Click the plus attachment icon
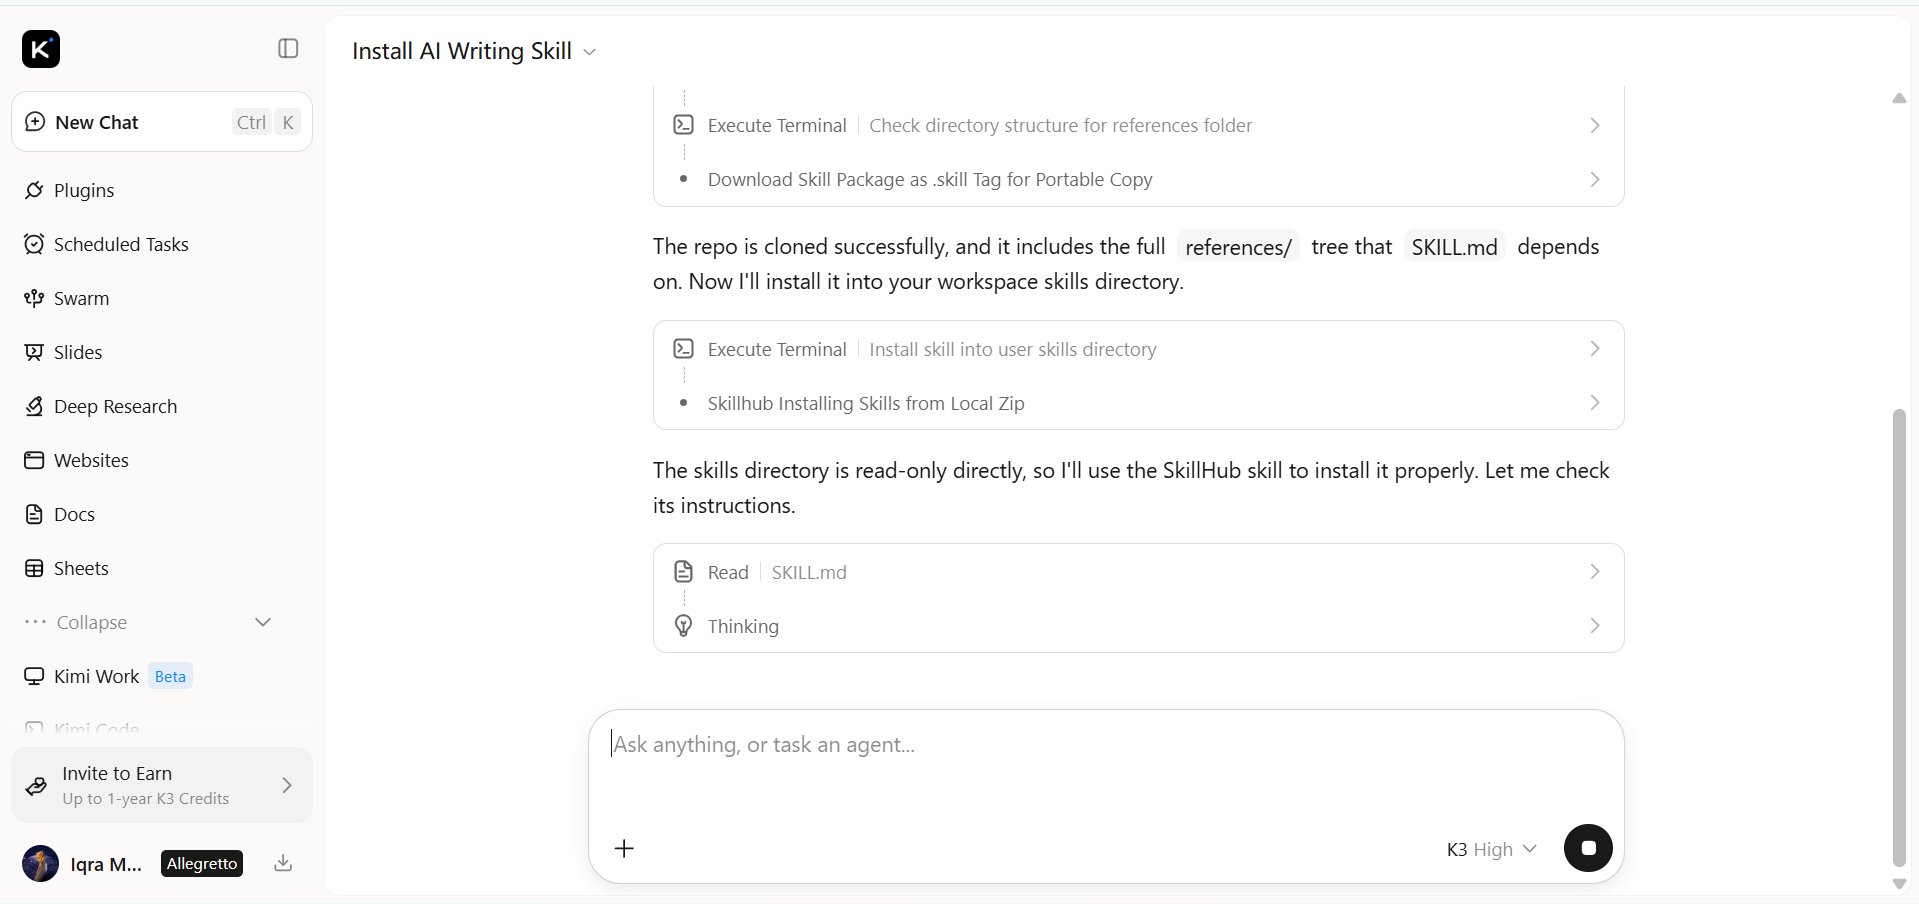 624,849
